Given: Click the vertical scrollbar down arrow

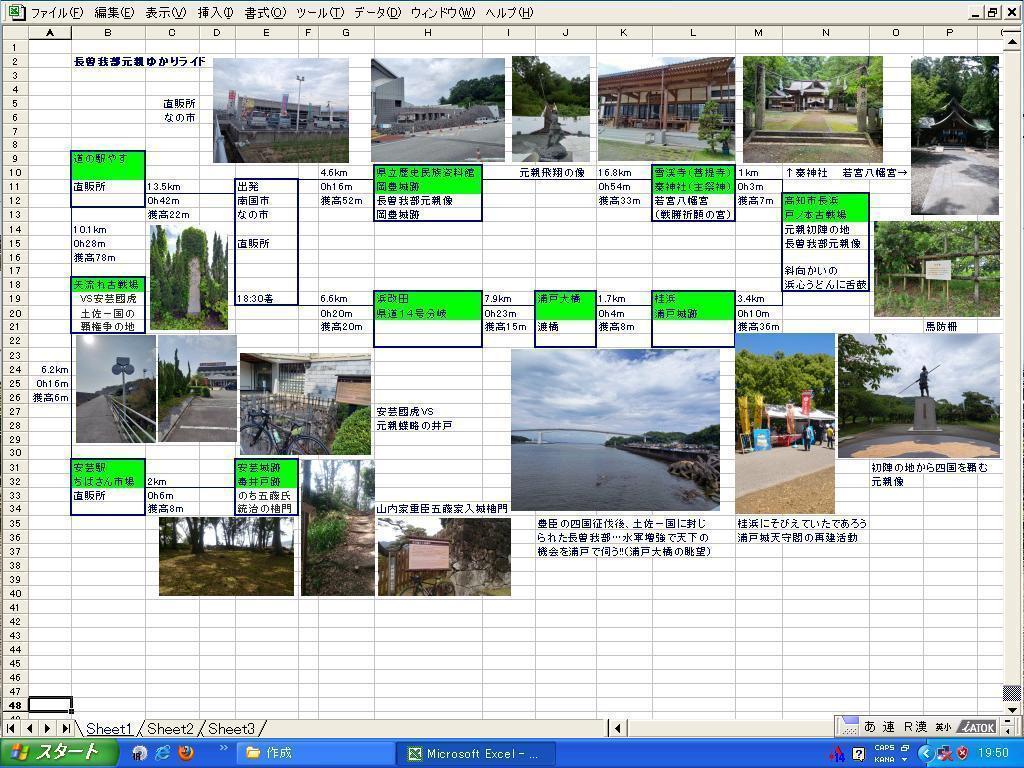Looking at the screenshot, I should 1011,709.
